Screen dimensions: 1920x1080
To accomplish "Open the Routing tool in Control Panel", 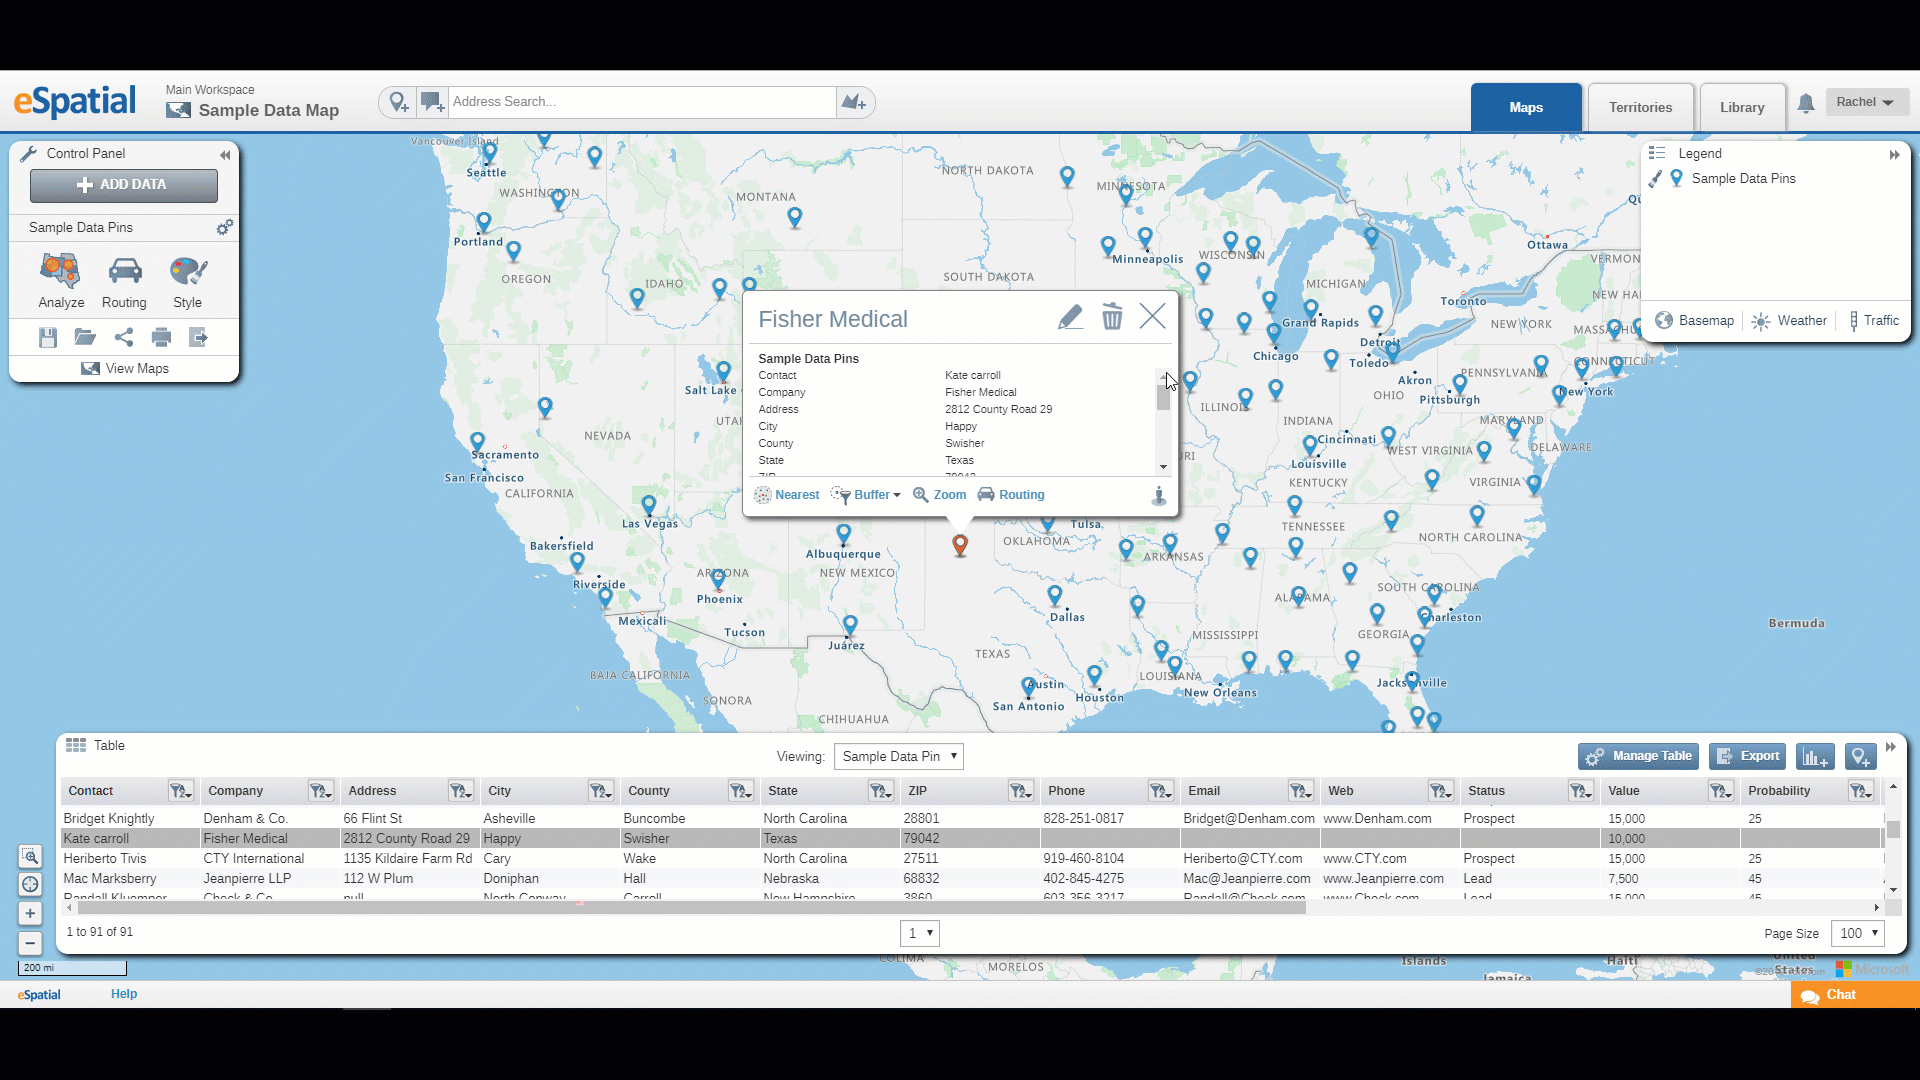I will pyautogui.click(x=124, y=281).
